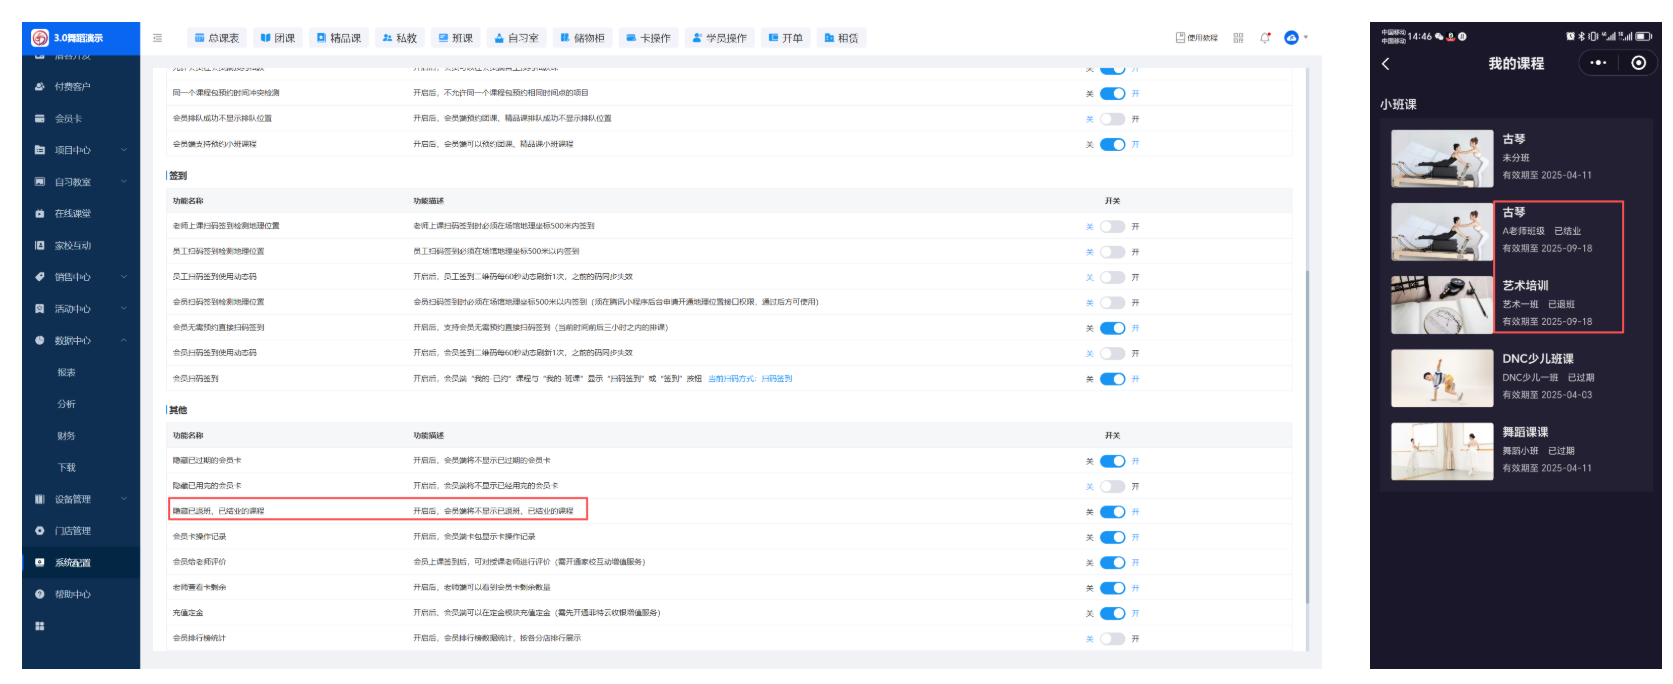
Task: Toggle 隐藏已退班、已结业的课程 switch
Action: point(1112,512)
